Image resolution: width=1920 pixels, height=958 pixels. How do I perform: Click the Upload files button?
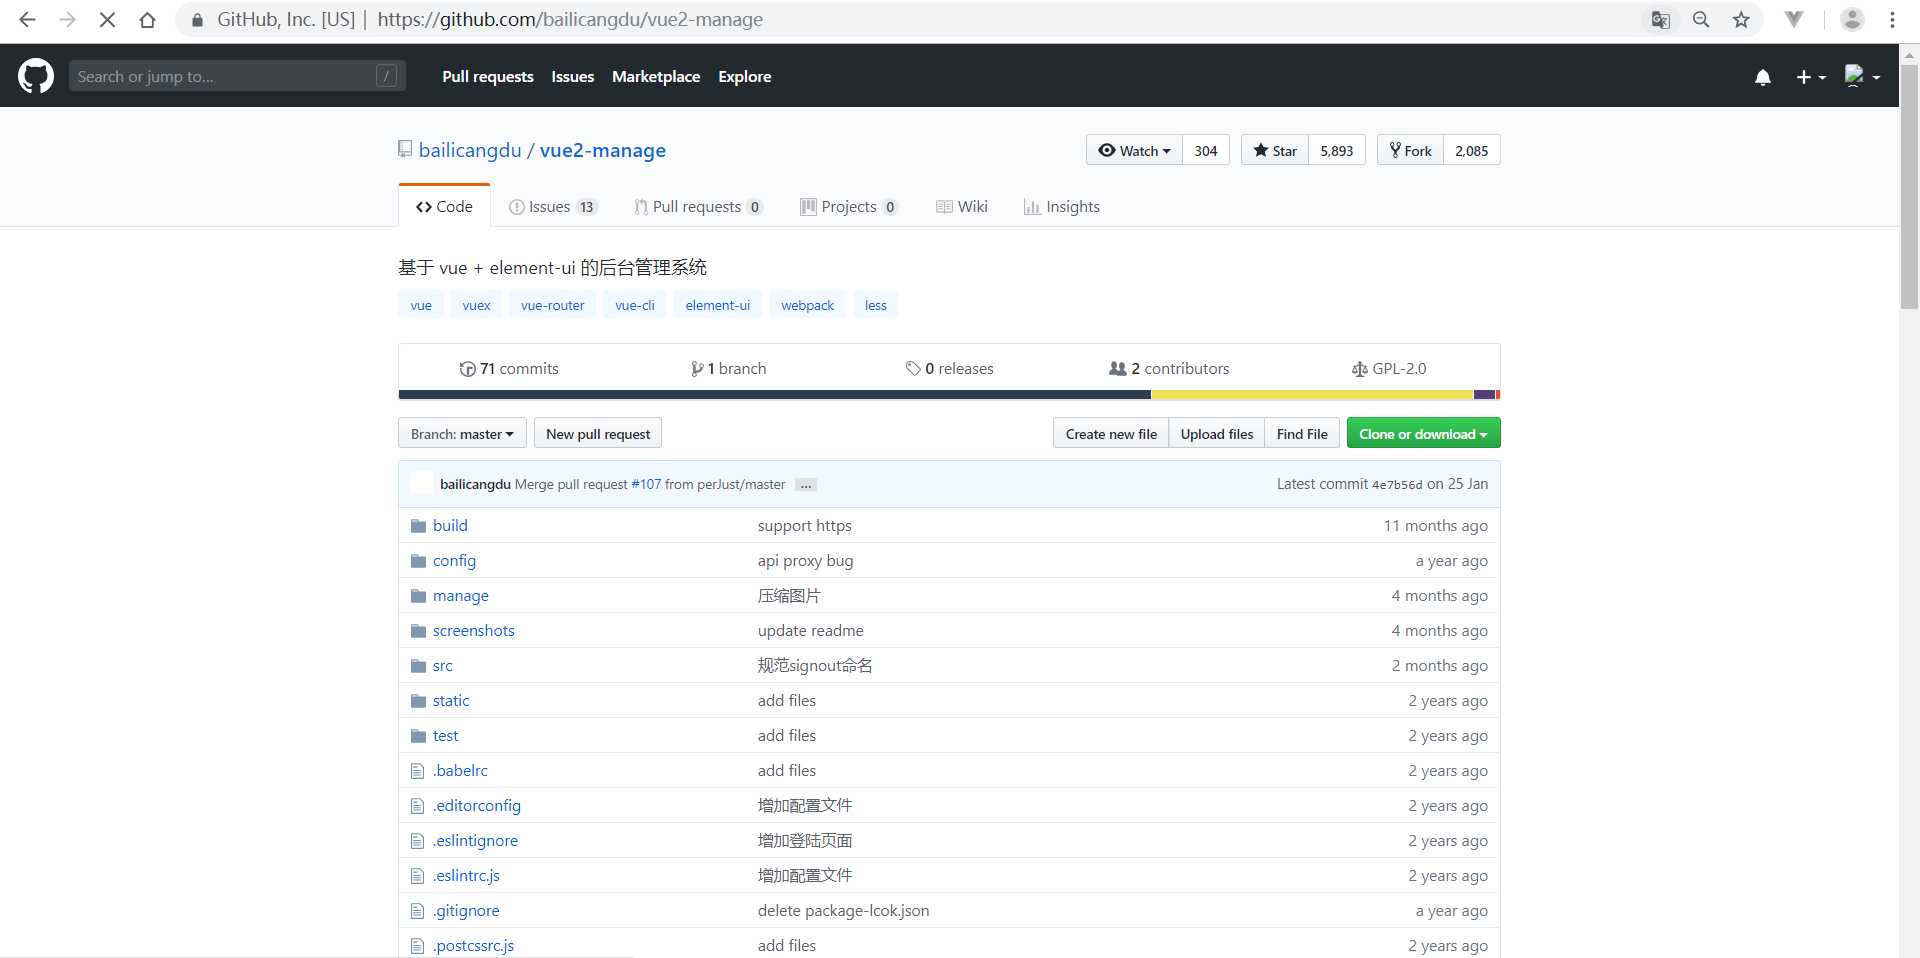pos(1217,434)
